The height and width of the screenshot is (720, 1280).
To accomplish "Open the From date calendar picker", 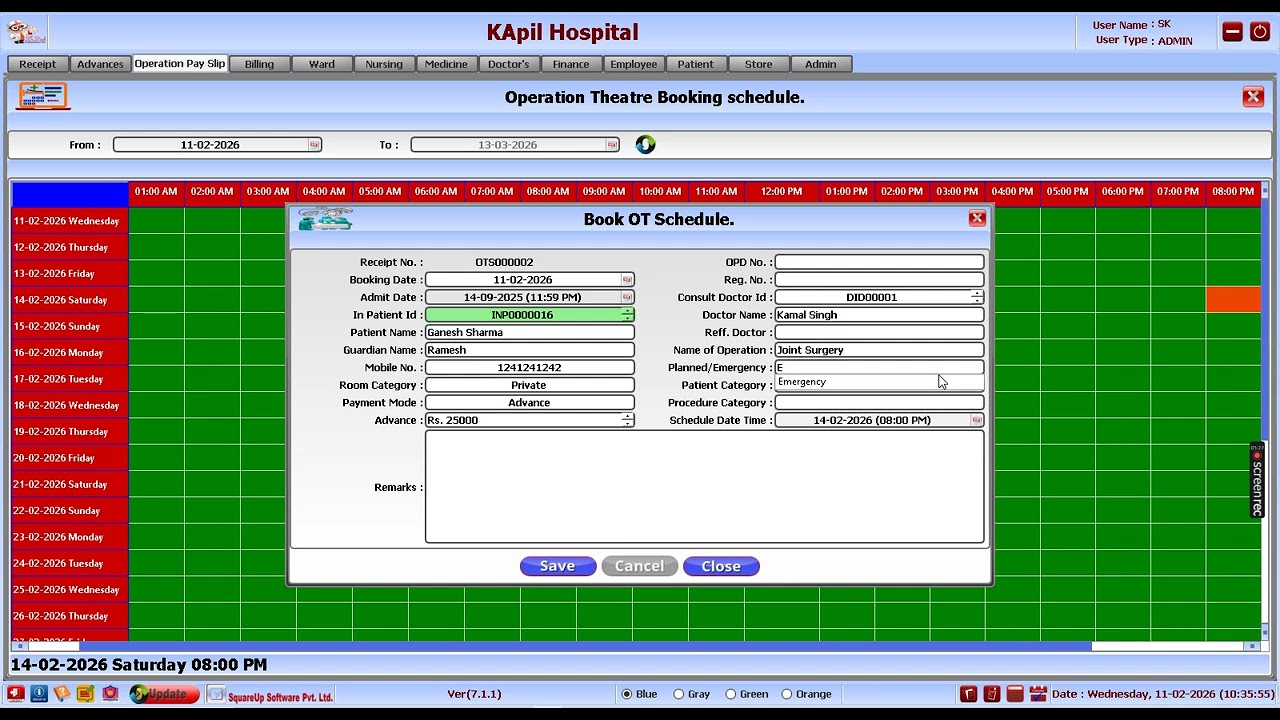I will click(x=314, y=145).
